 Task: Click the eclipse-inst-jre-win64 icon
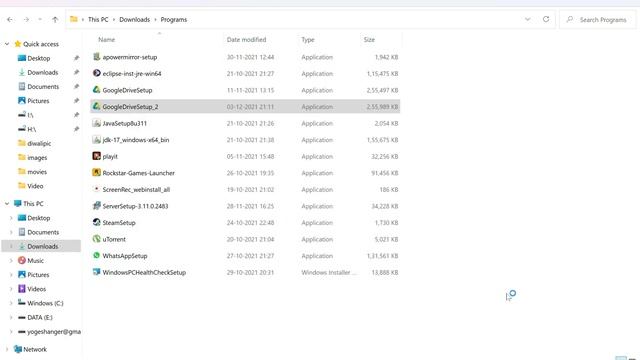(96, 73)
